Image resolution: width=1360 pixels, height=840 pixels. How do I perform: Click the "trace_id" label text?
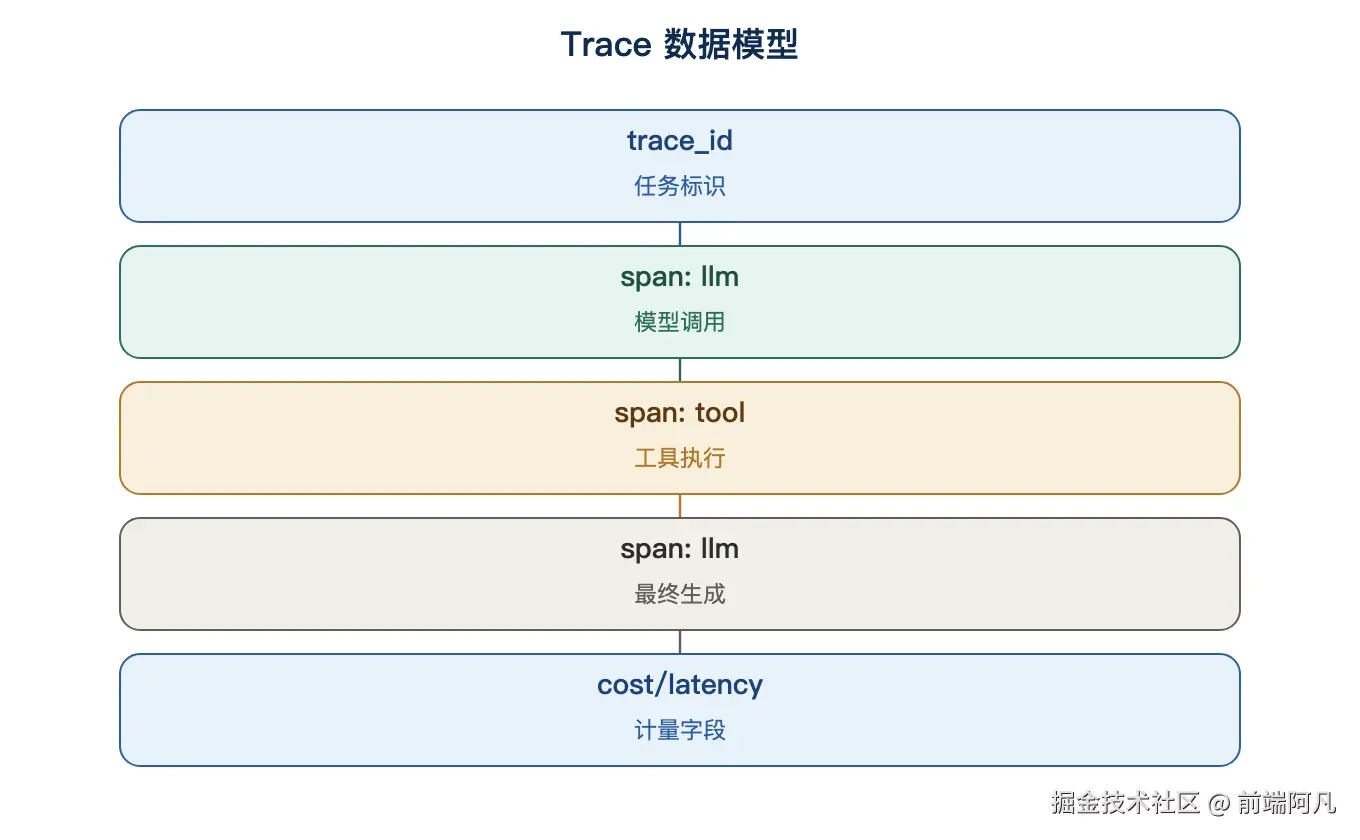[x=680, y=141]
